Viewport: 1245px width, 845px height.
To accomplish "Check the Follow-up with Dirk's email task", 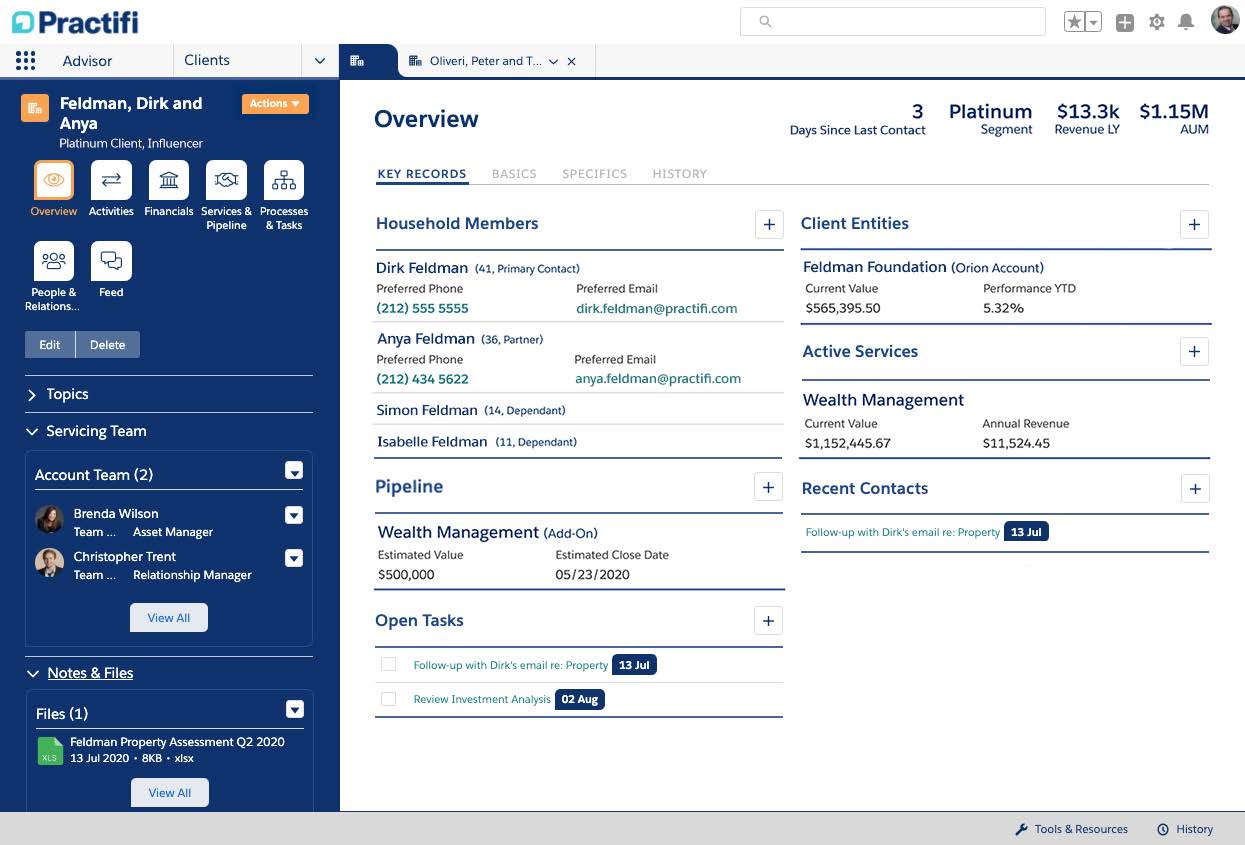I will click(x=389, y=664).
